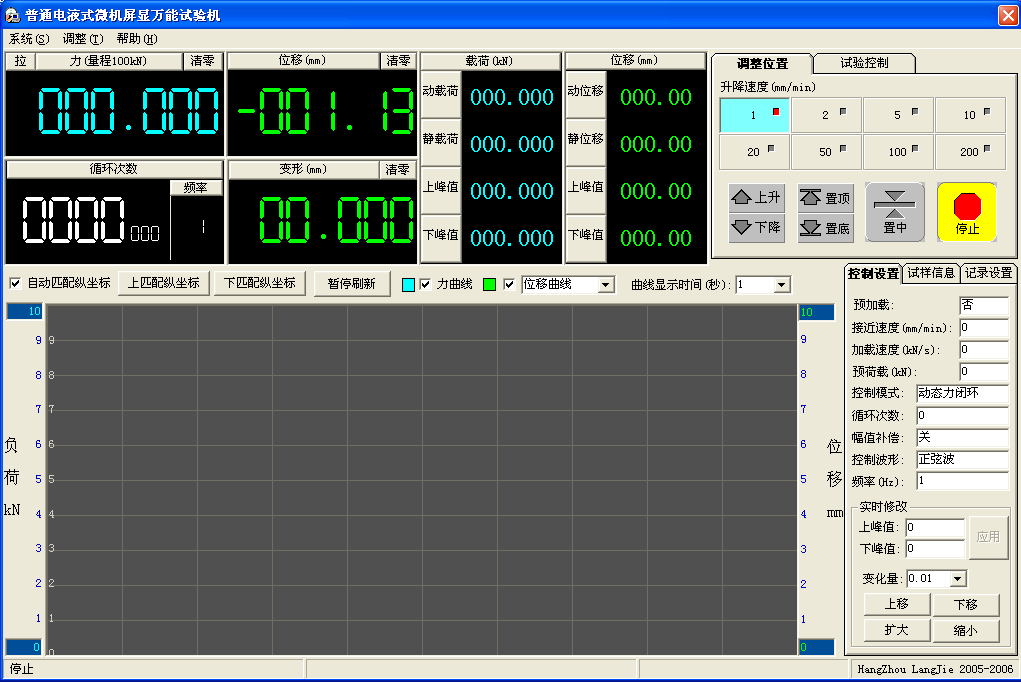Open the 曲线显示时间 seconds dropdown
The image size is (1021, 682).
pos(781,285)
